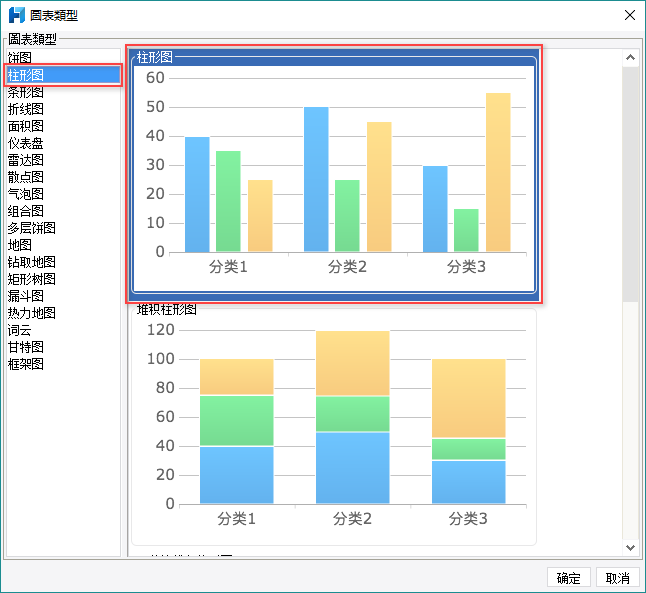Select 条形图 in chart type list

pos(63,92)
